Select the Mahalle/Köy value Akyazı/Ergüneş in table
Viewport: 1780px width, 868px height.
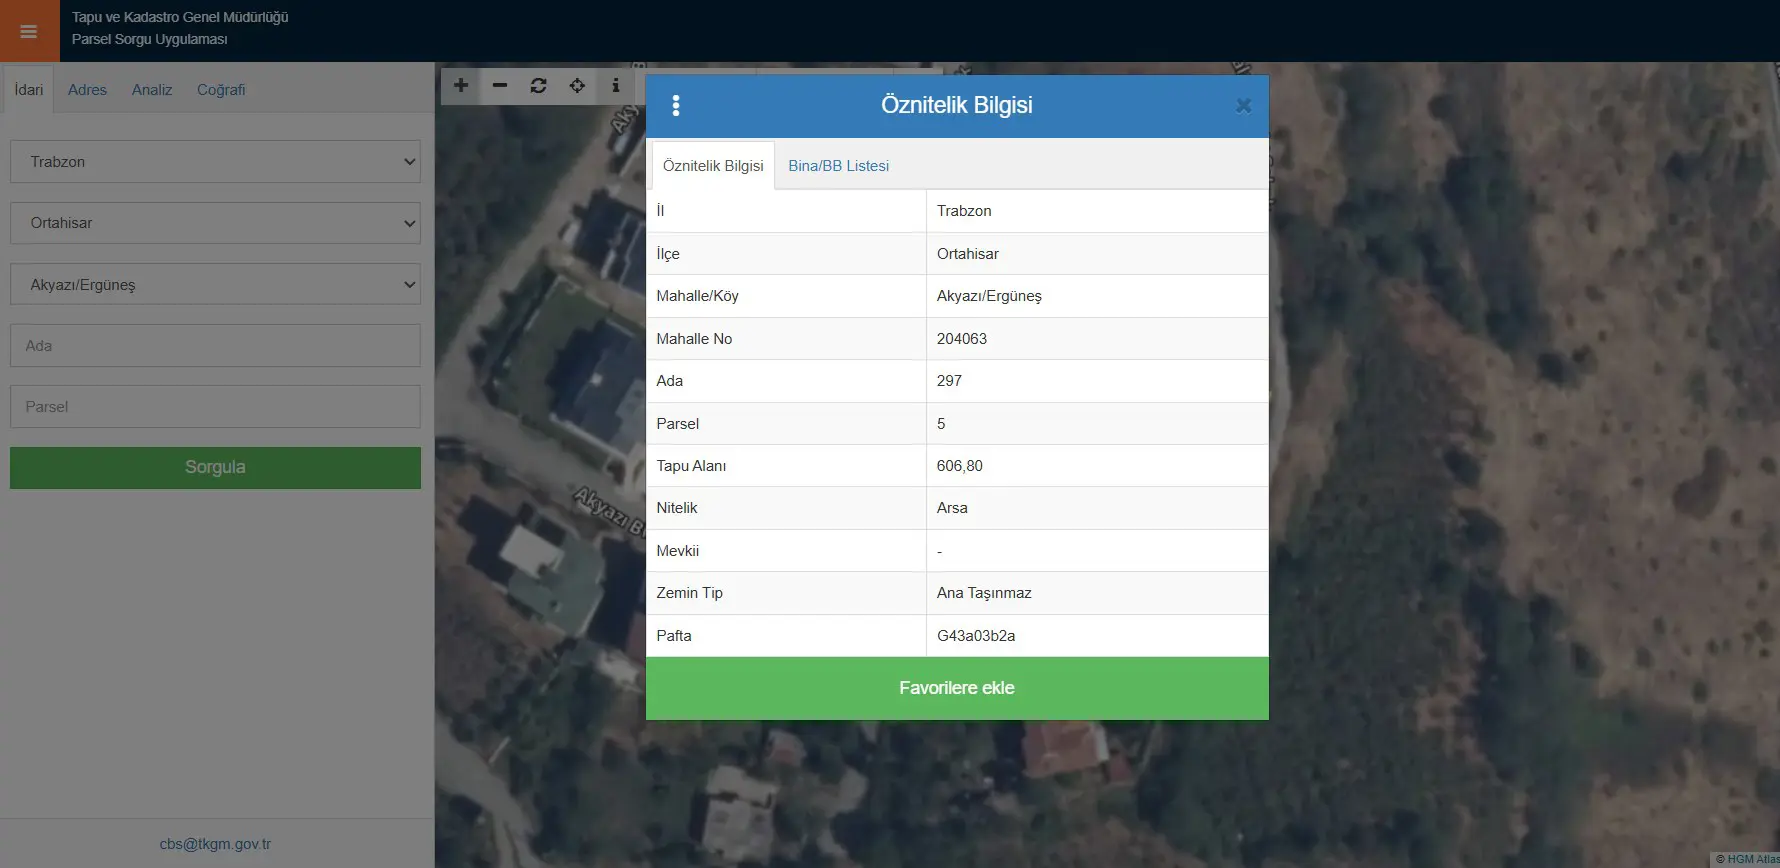click(x=989, y=296)
